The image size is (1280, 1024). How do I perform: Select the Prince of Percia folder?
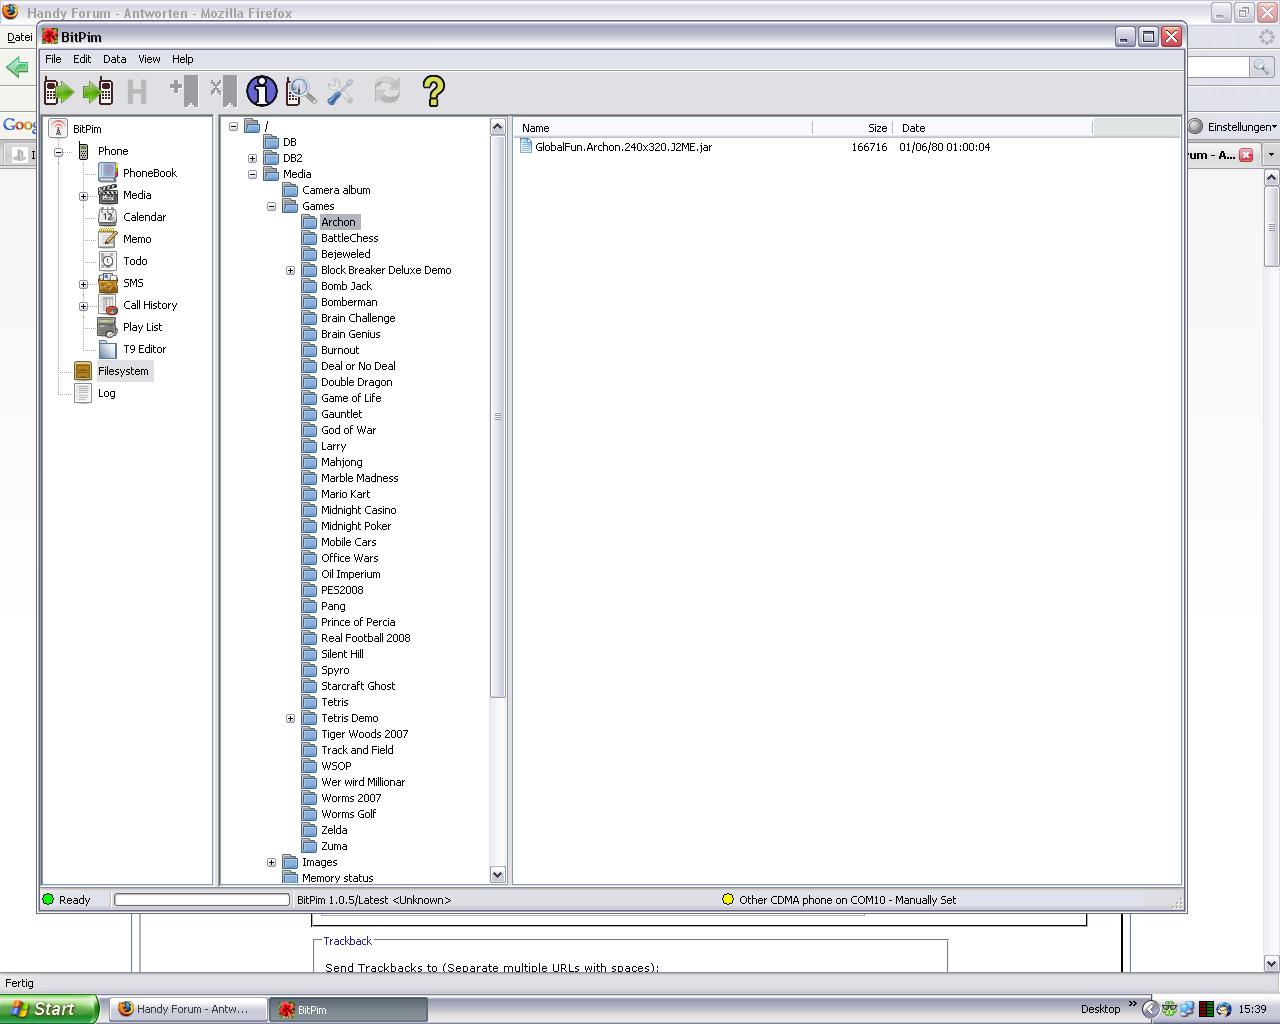(358, 622)
